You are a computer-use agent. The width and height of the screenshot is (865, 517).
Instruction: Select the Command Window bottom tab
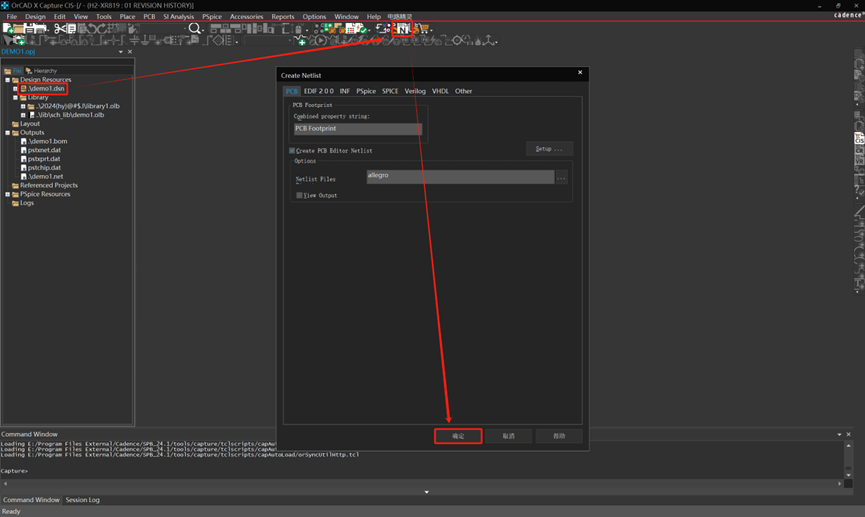pos(31,500)
